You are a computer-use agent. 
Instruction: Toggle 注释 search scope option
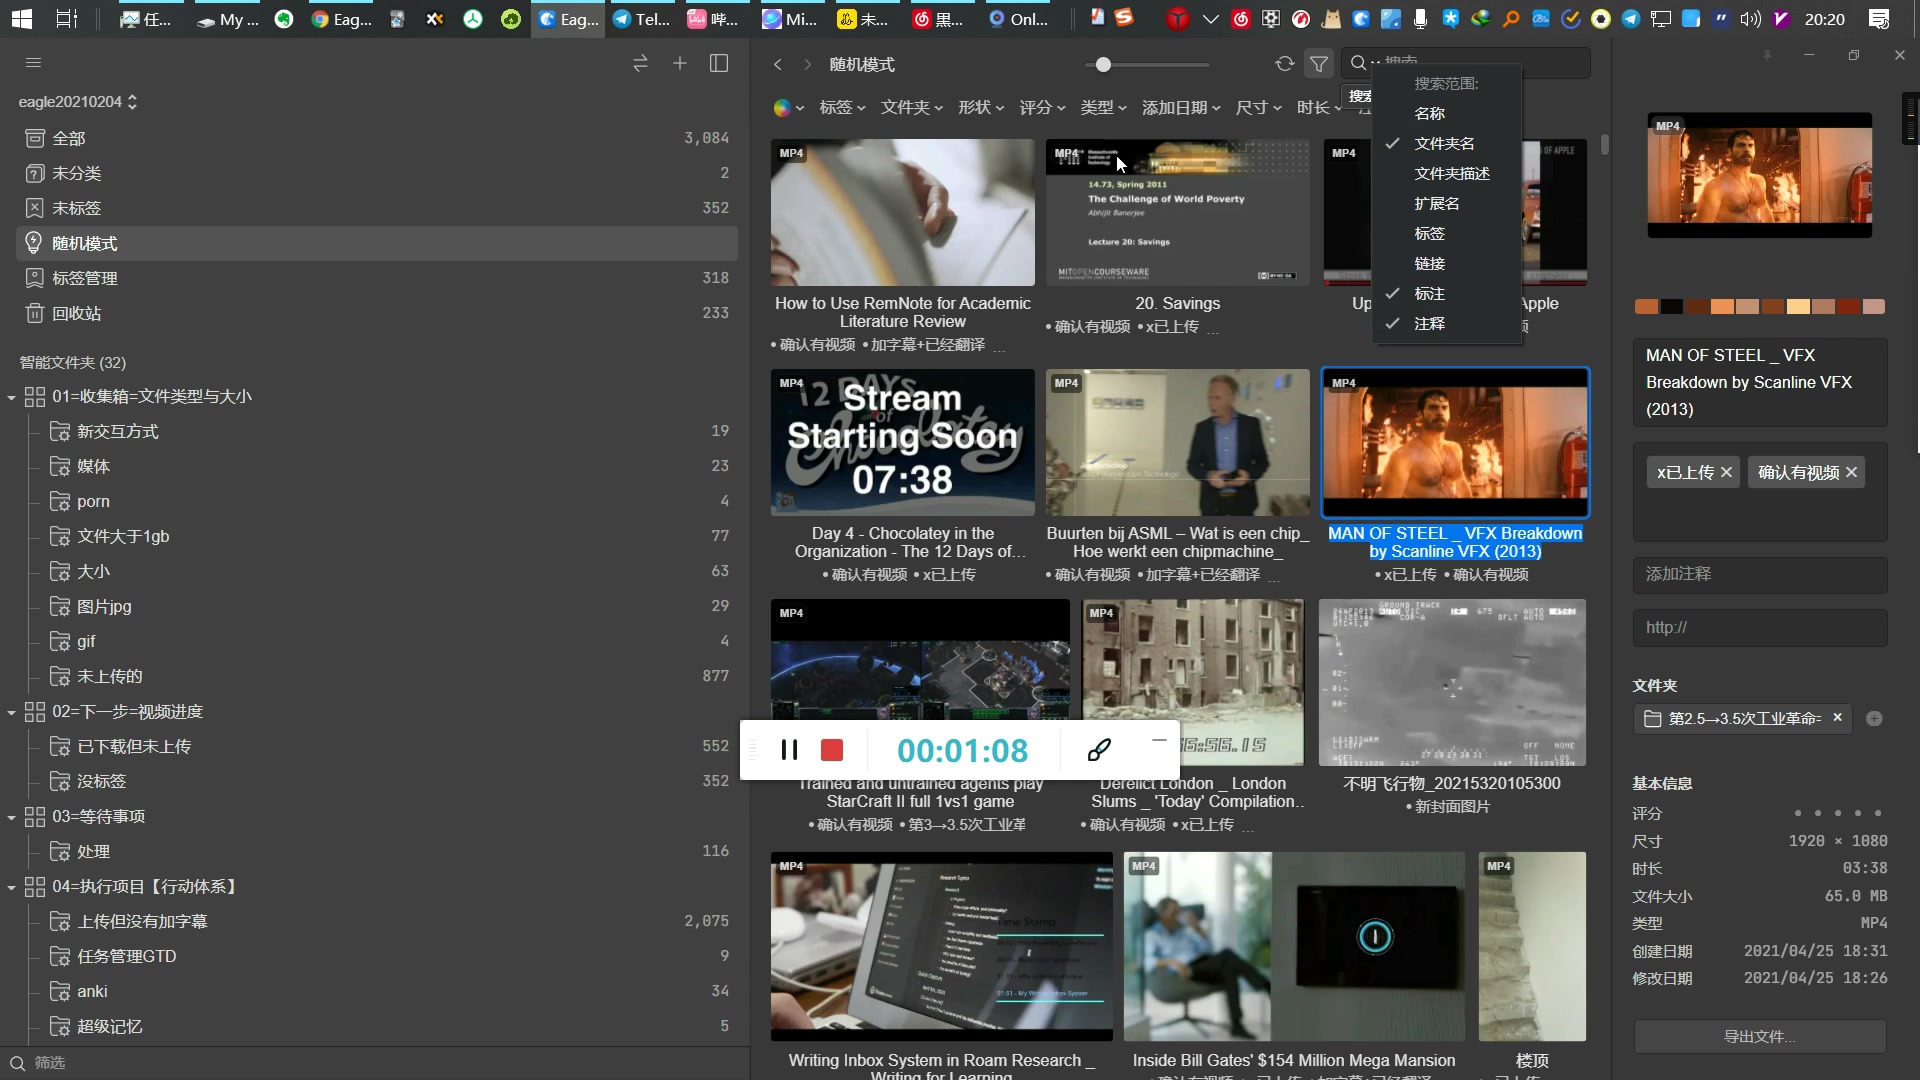pyautogui.click(x=1447, y=323)
